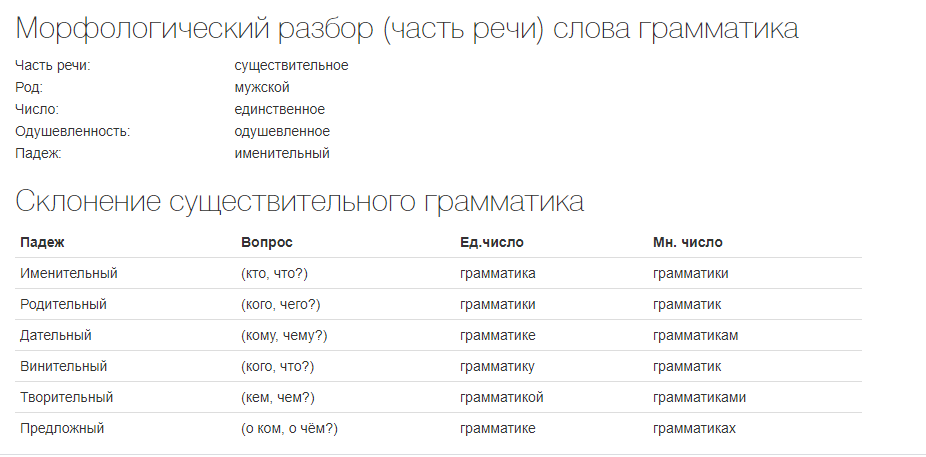Image resolution: width=926 pixels, height=457 pixels.
Task: Click the Падеж value именительный
Action: coord(282,154)
